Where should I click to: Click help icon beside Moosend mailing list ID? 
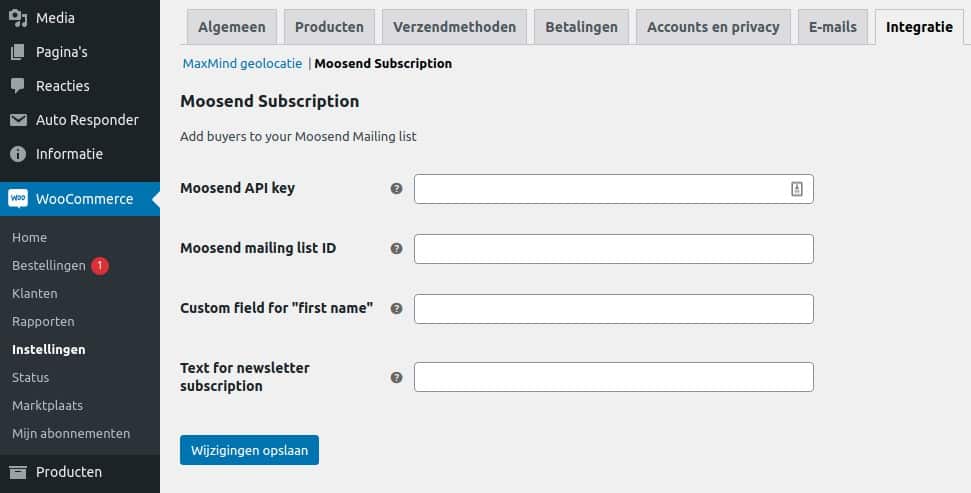pos(396,248)
